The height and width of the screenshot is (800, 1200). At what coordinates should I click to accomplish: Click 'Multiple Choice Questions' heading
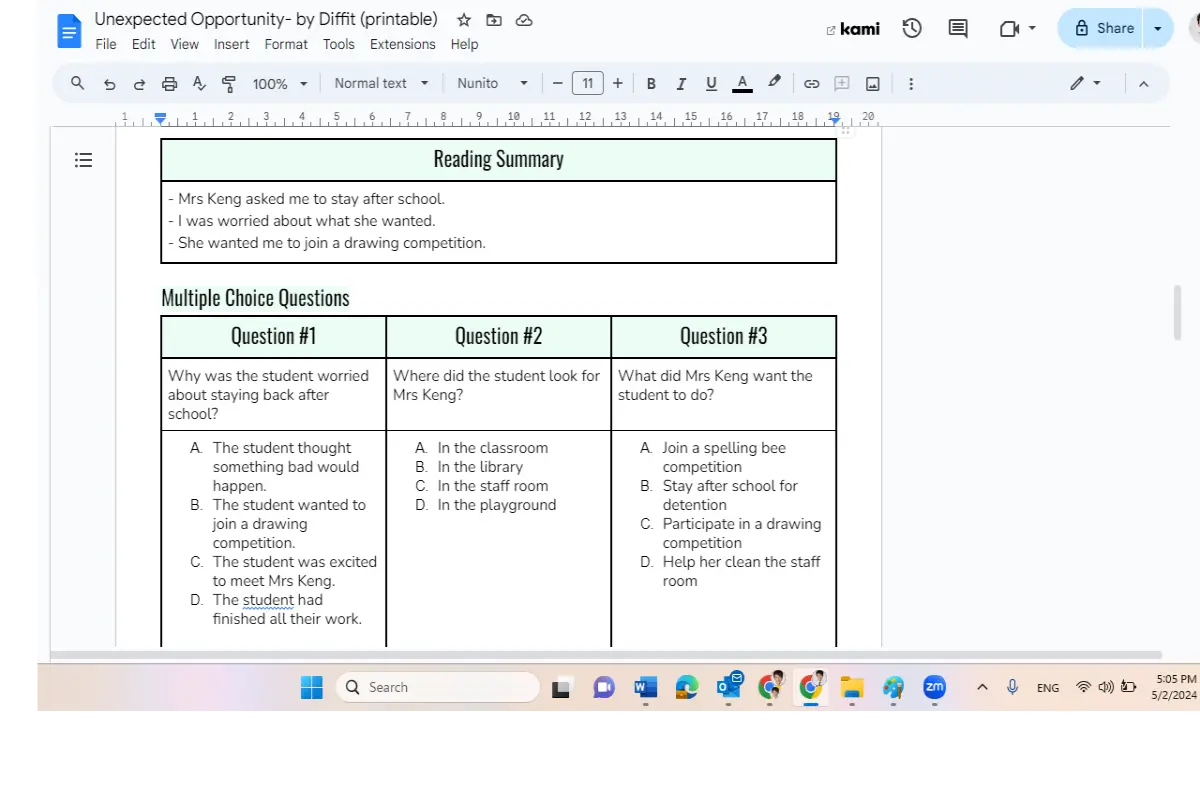(x=256, y=298)
